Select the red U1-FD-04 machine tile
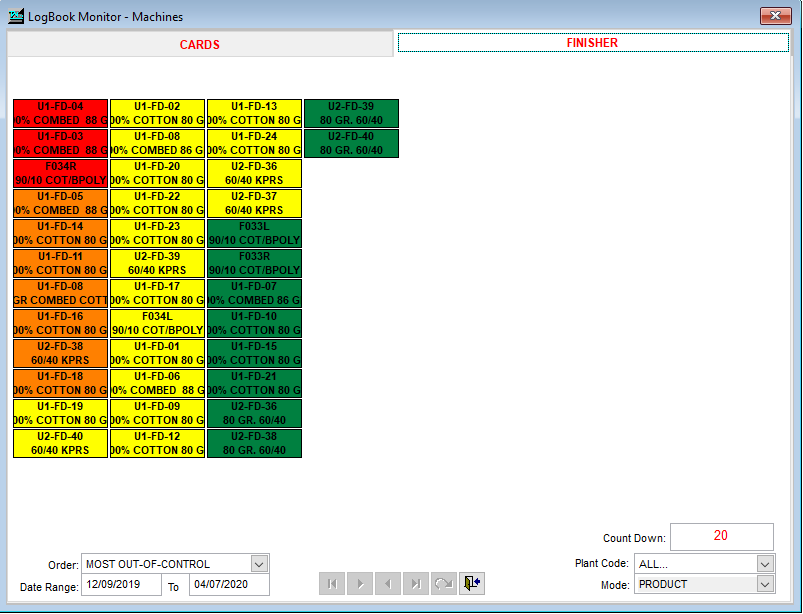This screenshot has width=803, height=614. [60, 113]
